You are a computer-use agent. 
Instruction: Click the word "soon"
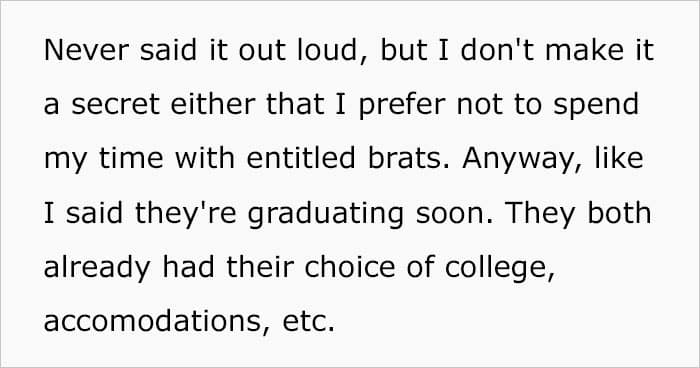pyautogui.click(x=454, y=213)
